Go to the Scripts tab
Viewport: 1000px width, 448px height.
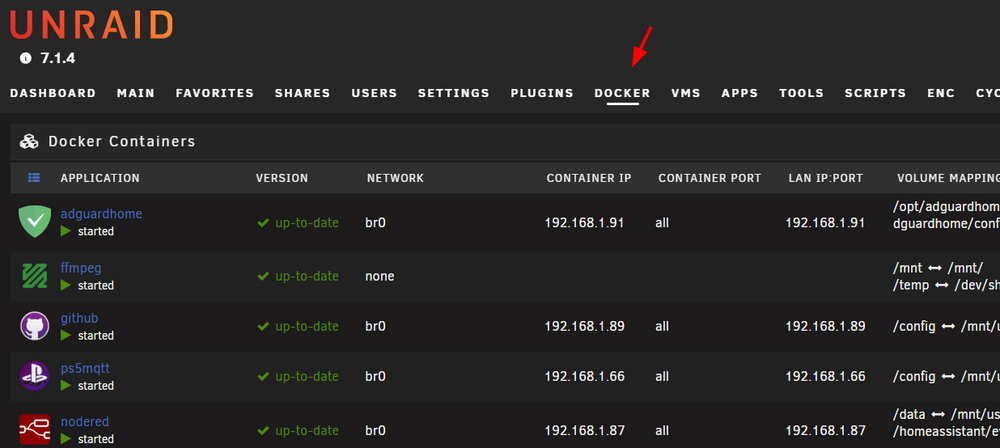(x=876, y=93)
